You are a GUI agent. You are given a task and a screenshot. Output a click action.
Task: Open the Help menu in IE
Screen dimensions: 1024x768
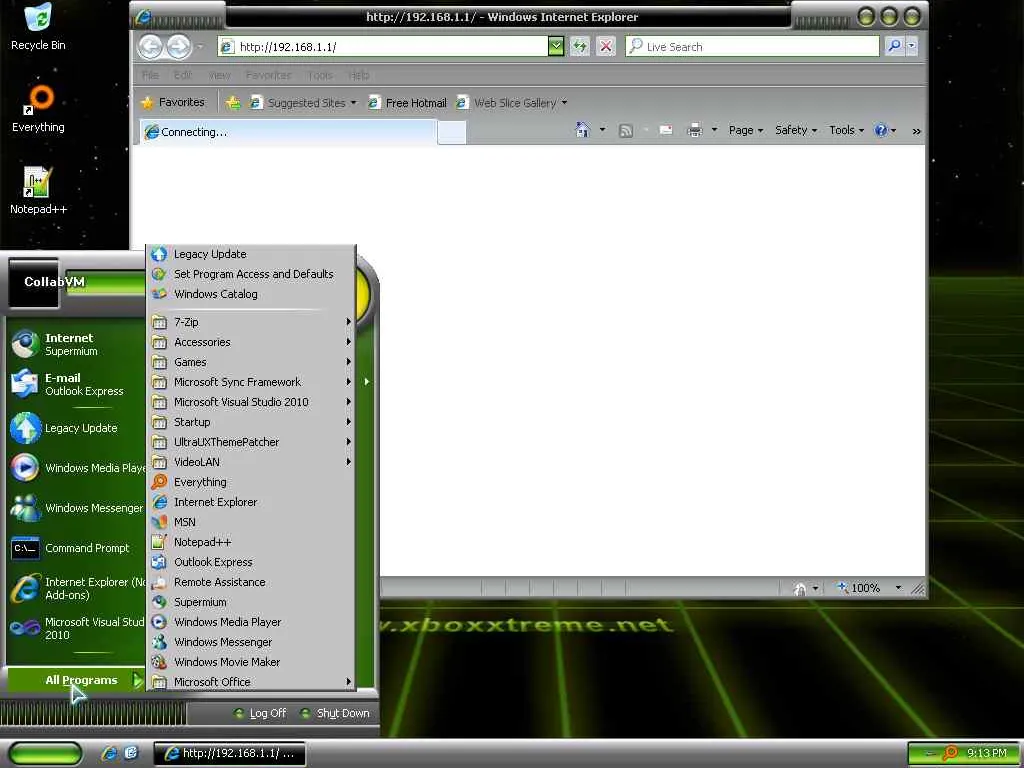[x=359, y=75]
